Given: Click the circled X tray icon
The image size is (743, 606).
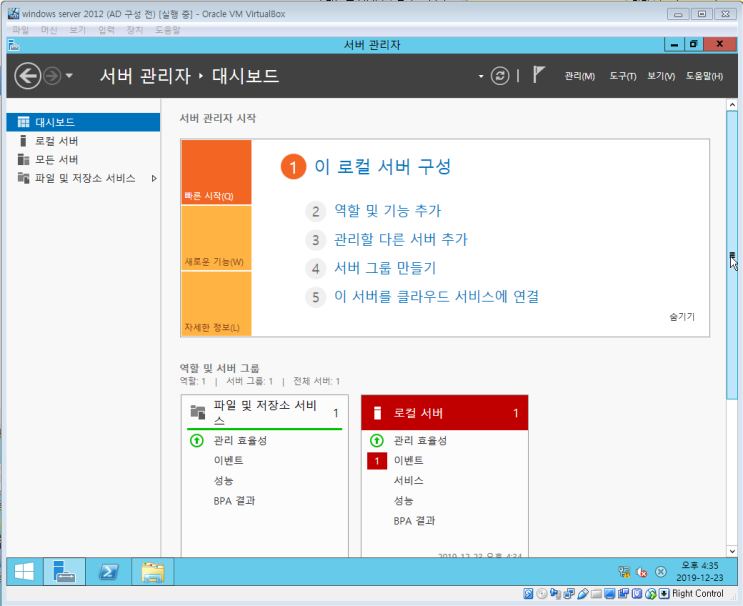Looking at the screenshot, I should [661, 572].
